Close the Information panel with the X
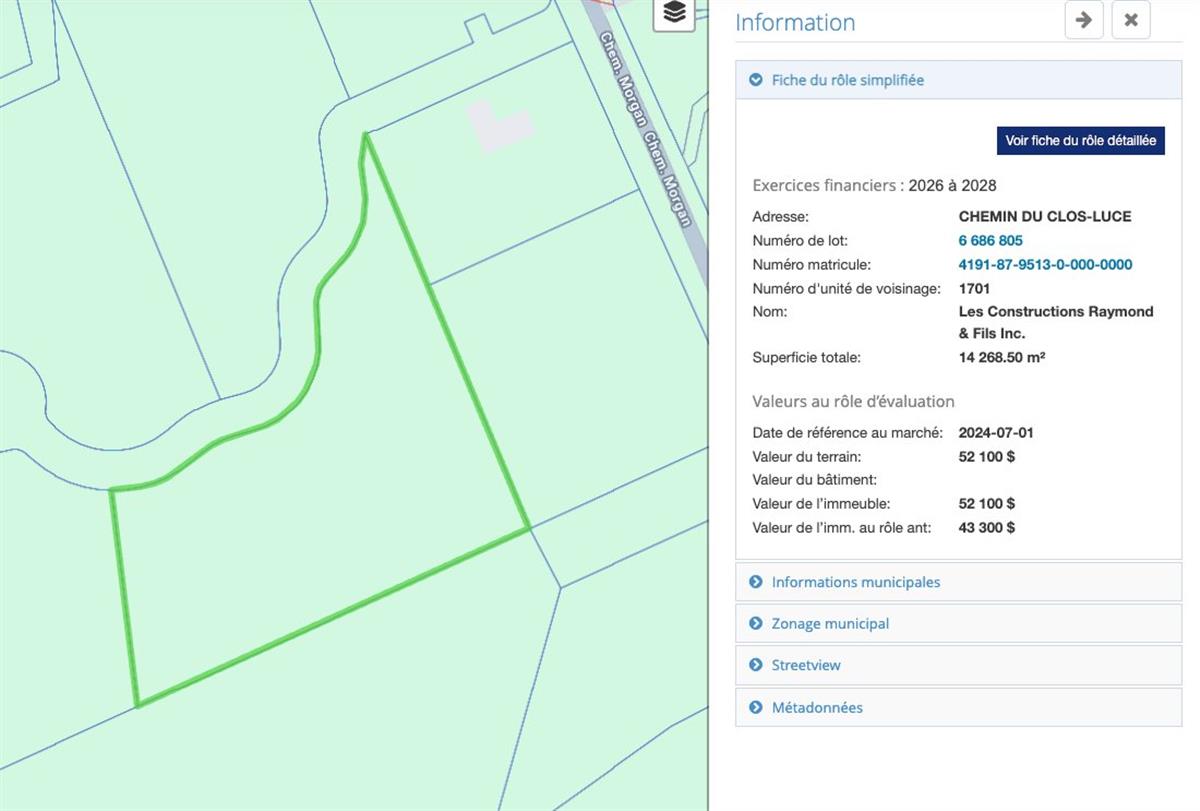This screenshot has height=811, width=1200. click(1131, 20)
